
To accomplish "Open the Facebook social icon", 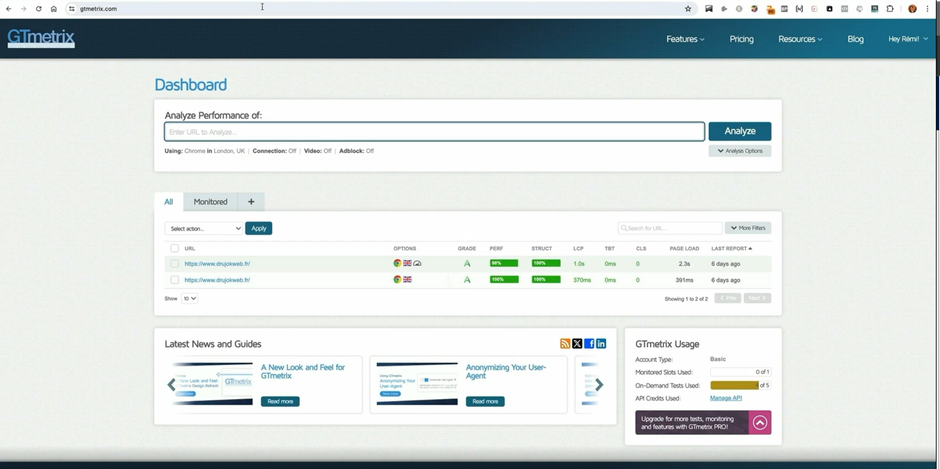I will tap(589, 343).
